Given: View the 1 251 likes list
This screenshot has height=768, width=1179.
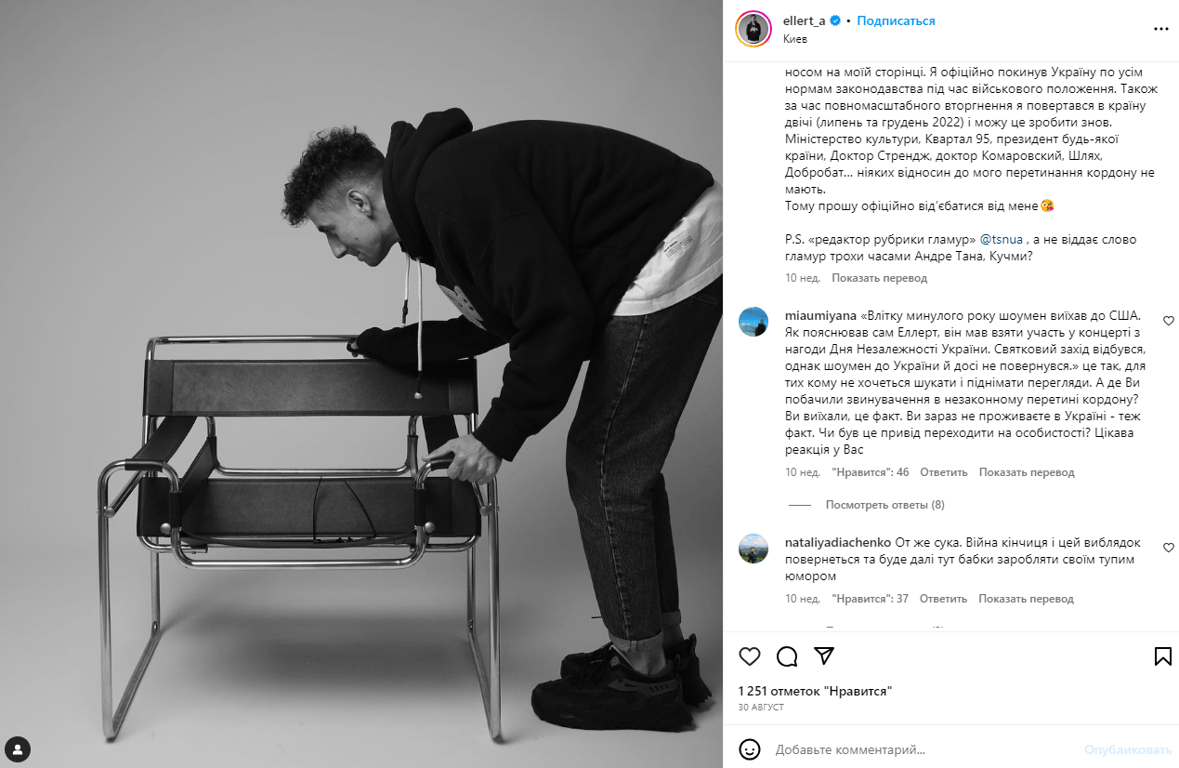Looking at the screenshot, I should 815,691.
